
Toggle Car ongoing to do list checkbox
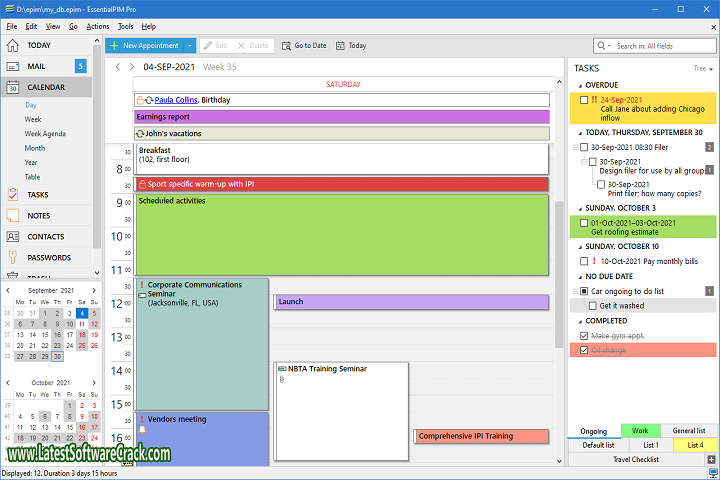click(584, 291)
